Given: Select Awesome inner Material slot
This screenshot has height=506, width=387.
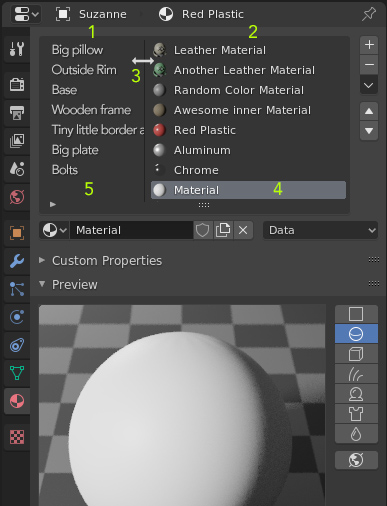Looking at the screenshot, I should 248,110.
